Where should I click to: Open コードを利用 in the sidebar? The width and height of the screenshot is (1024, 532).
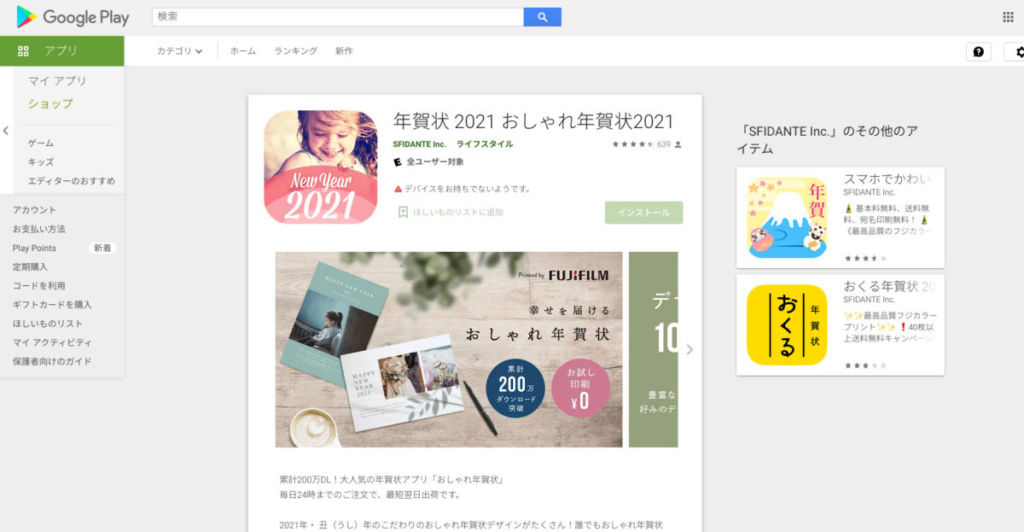(39, 286)
